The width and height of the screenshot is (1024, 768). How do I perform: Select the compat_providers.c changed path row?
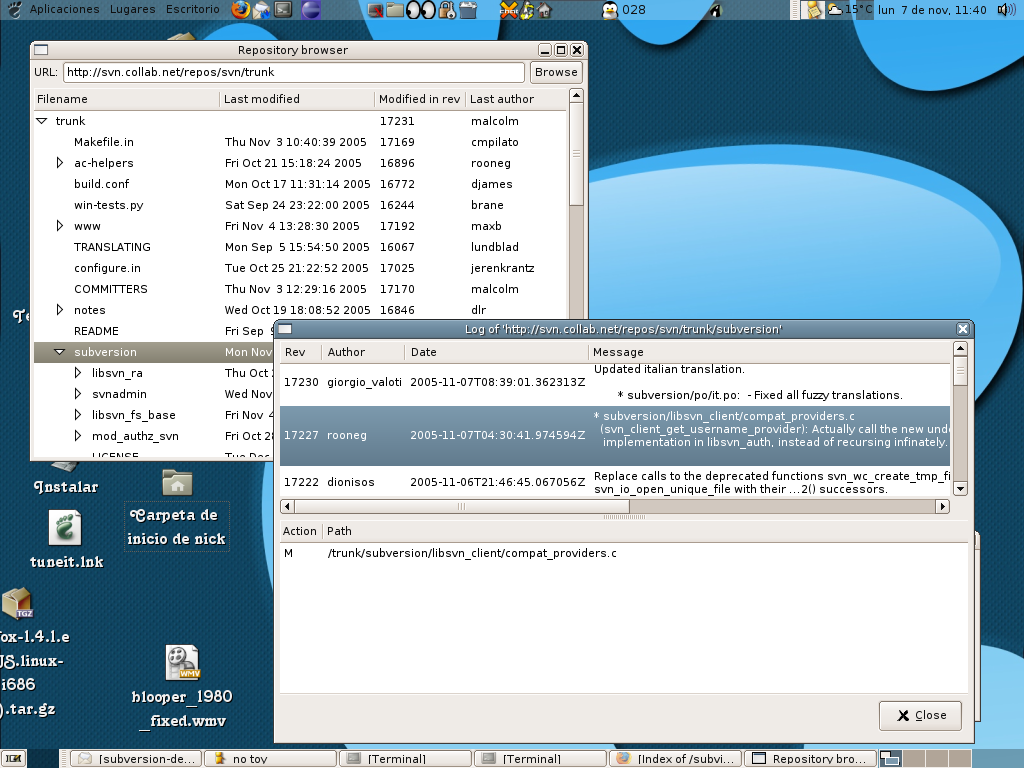coord(624,553)
